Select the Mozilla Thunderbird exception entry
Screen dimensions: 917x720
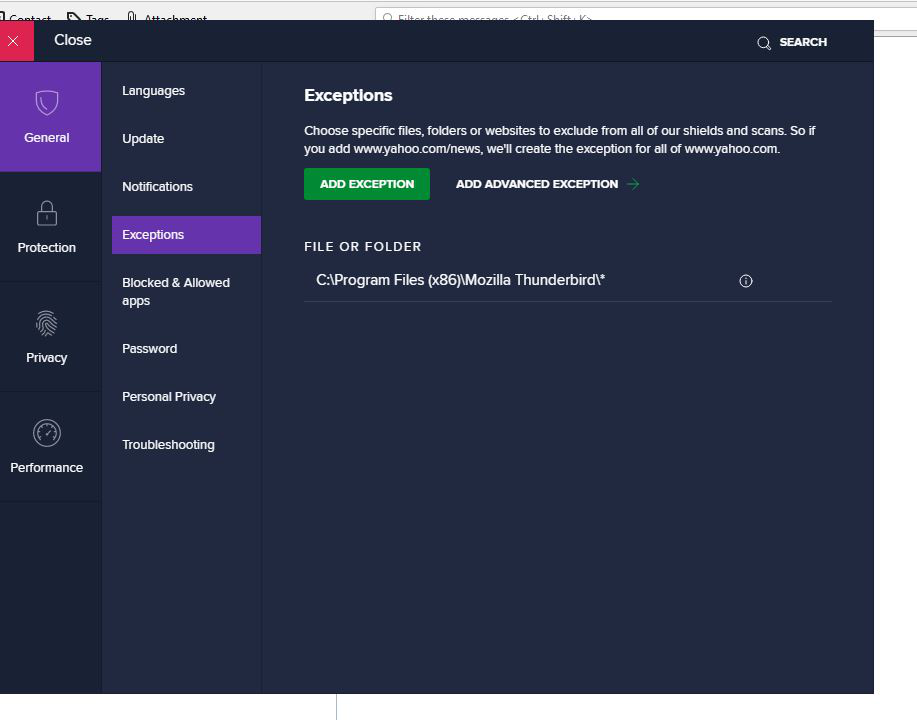(461, 281)
